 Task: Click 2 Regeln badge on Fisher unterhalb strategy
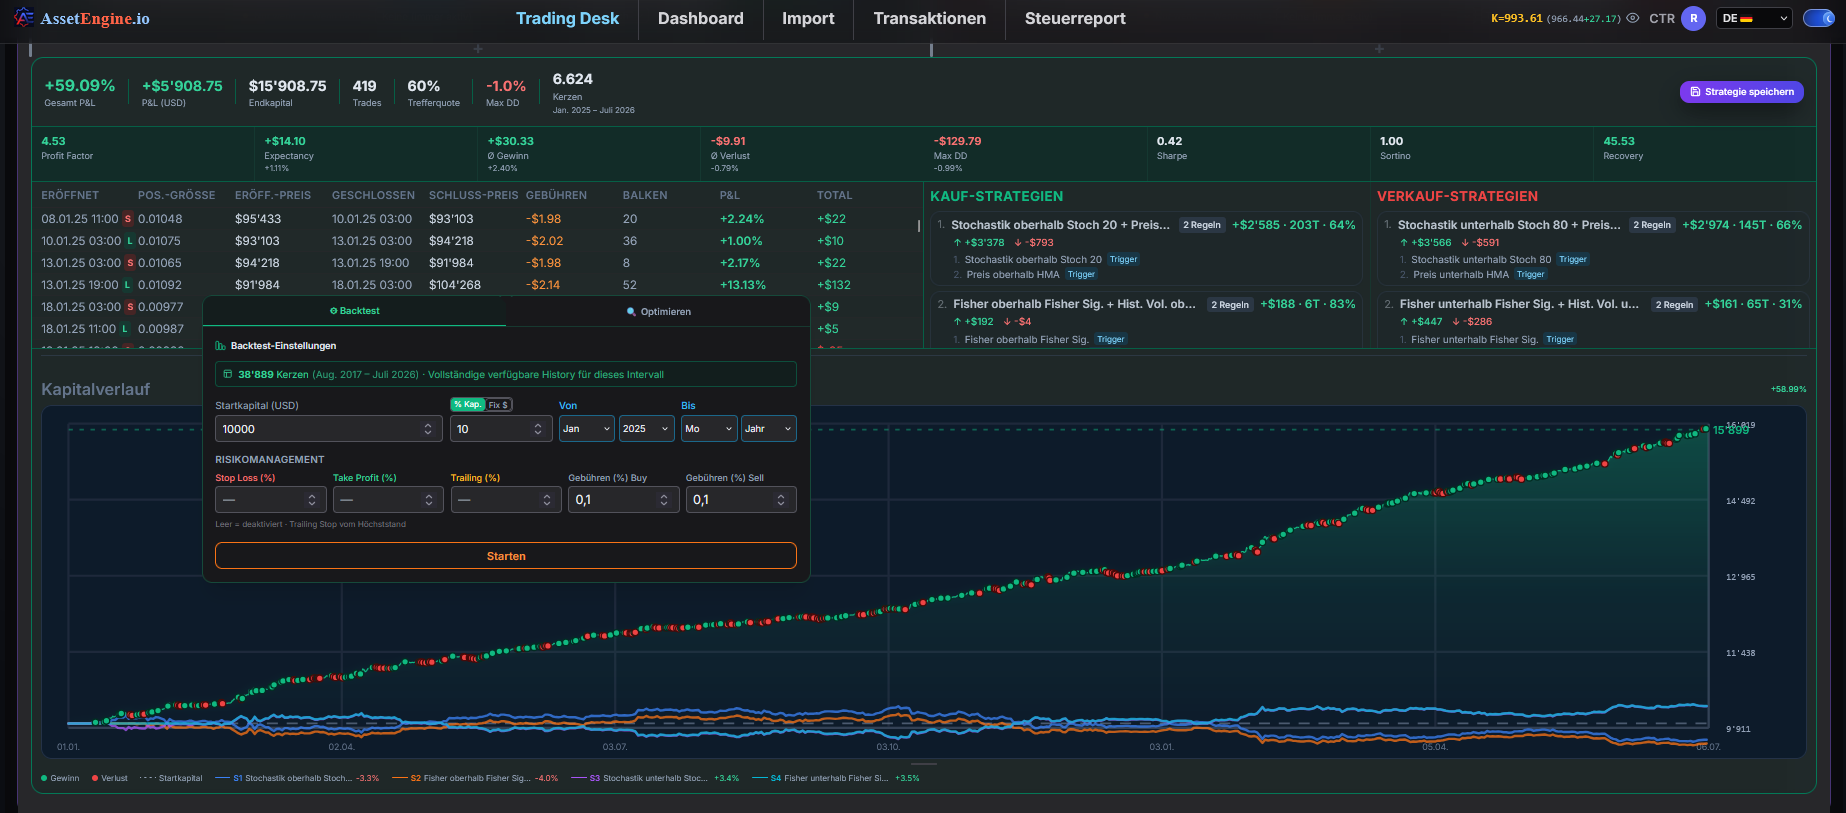click(x=1675, y=305)
